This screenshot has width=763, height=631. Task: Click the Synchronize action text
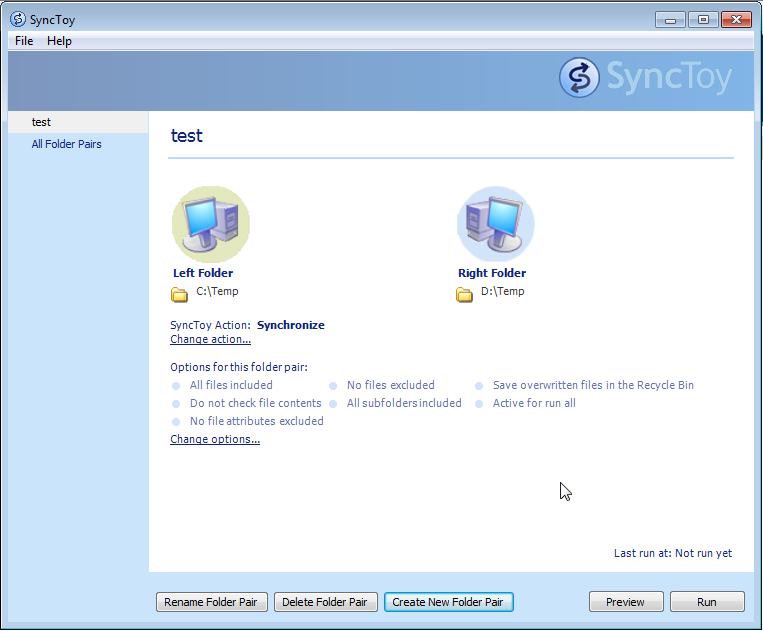click(291, 325)
